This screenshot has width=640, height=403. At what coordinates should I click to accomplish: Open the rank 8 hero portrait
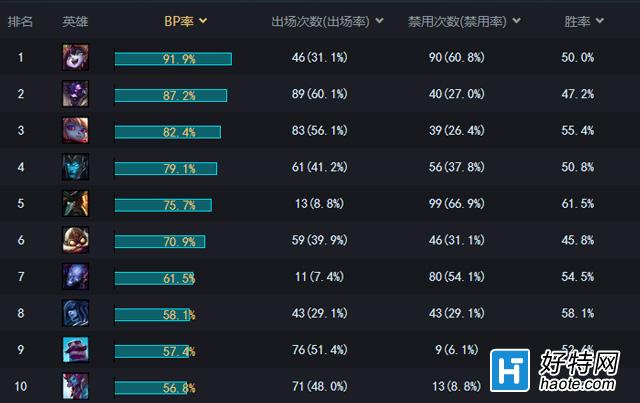click(x=76, y=313)
